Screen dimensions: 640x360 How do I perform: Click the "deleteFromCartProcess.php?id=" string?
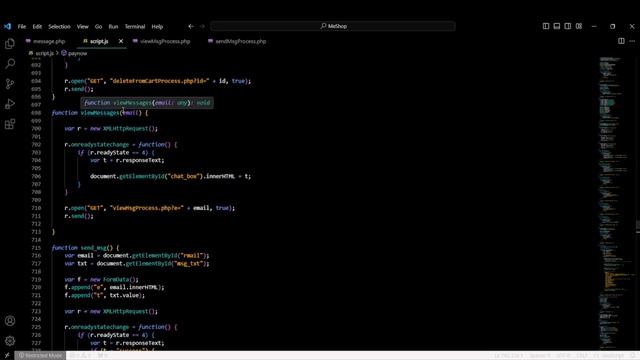[160, 81]
